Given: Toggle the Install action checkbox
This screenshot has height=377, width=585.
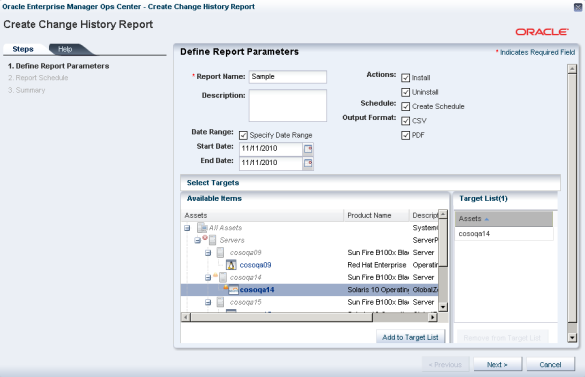Looking at the screenshot, I should tap(406, 78).
